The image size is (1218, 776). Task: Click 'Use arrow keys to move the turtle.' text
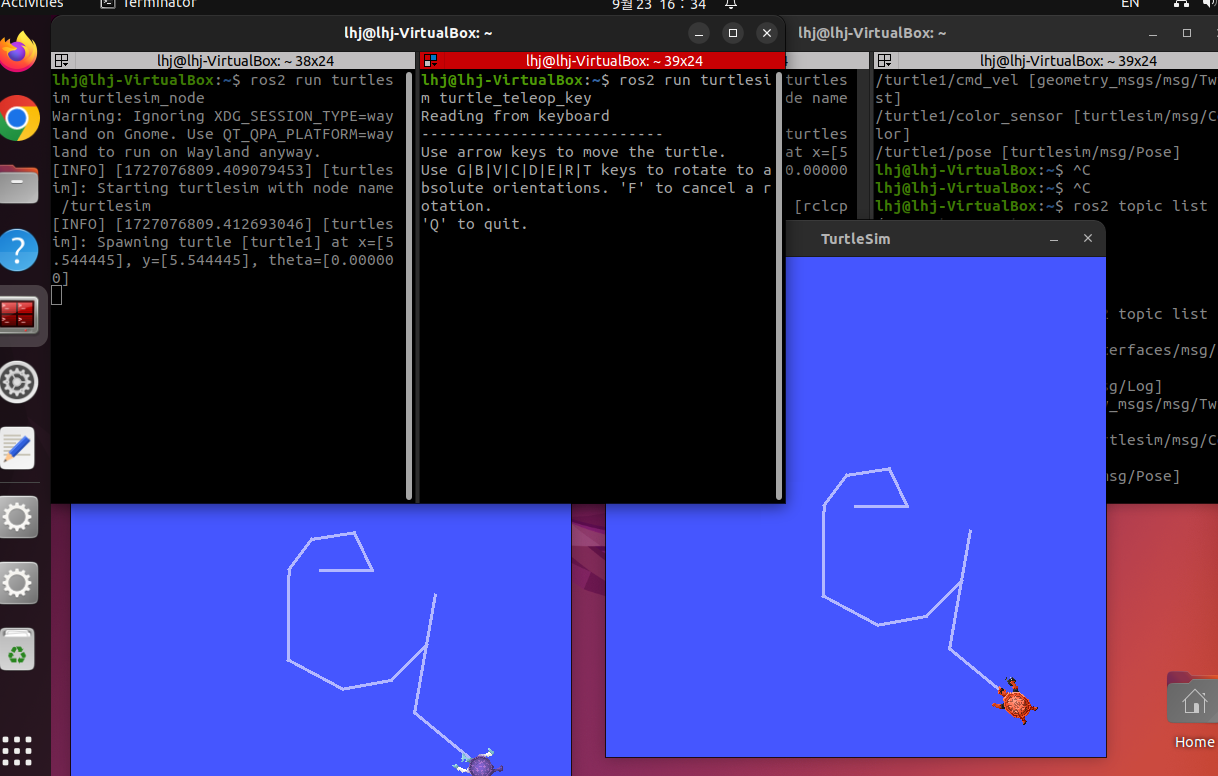point(573,152)
